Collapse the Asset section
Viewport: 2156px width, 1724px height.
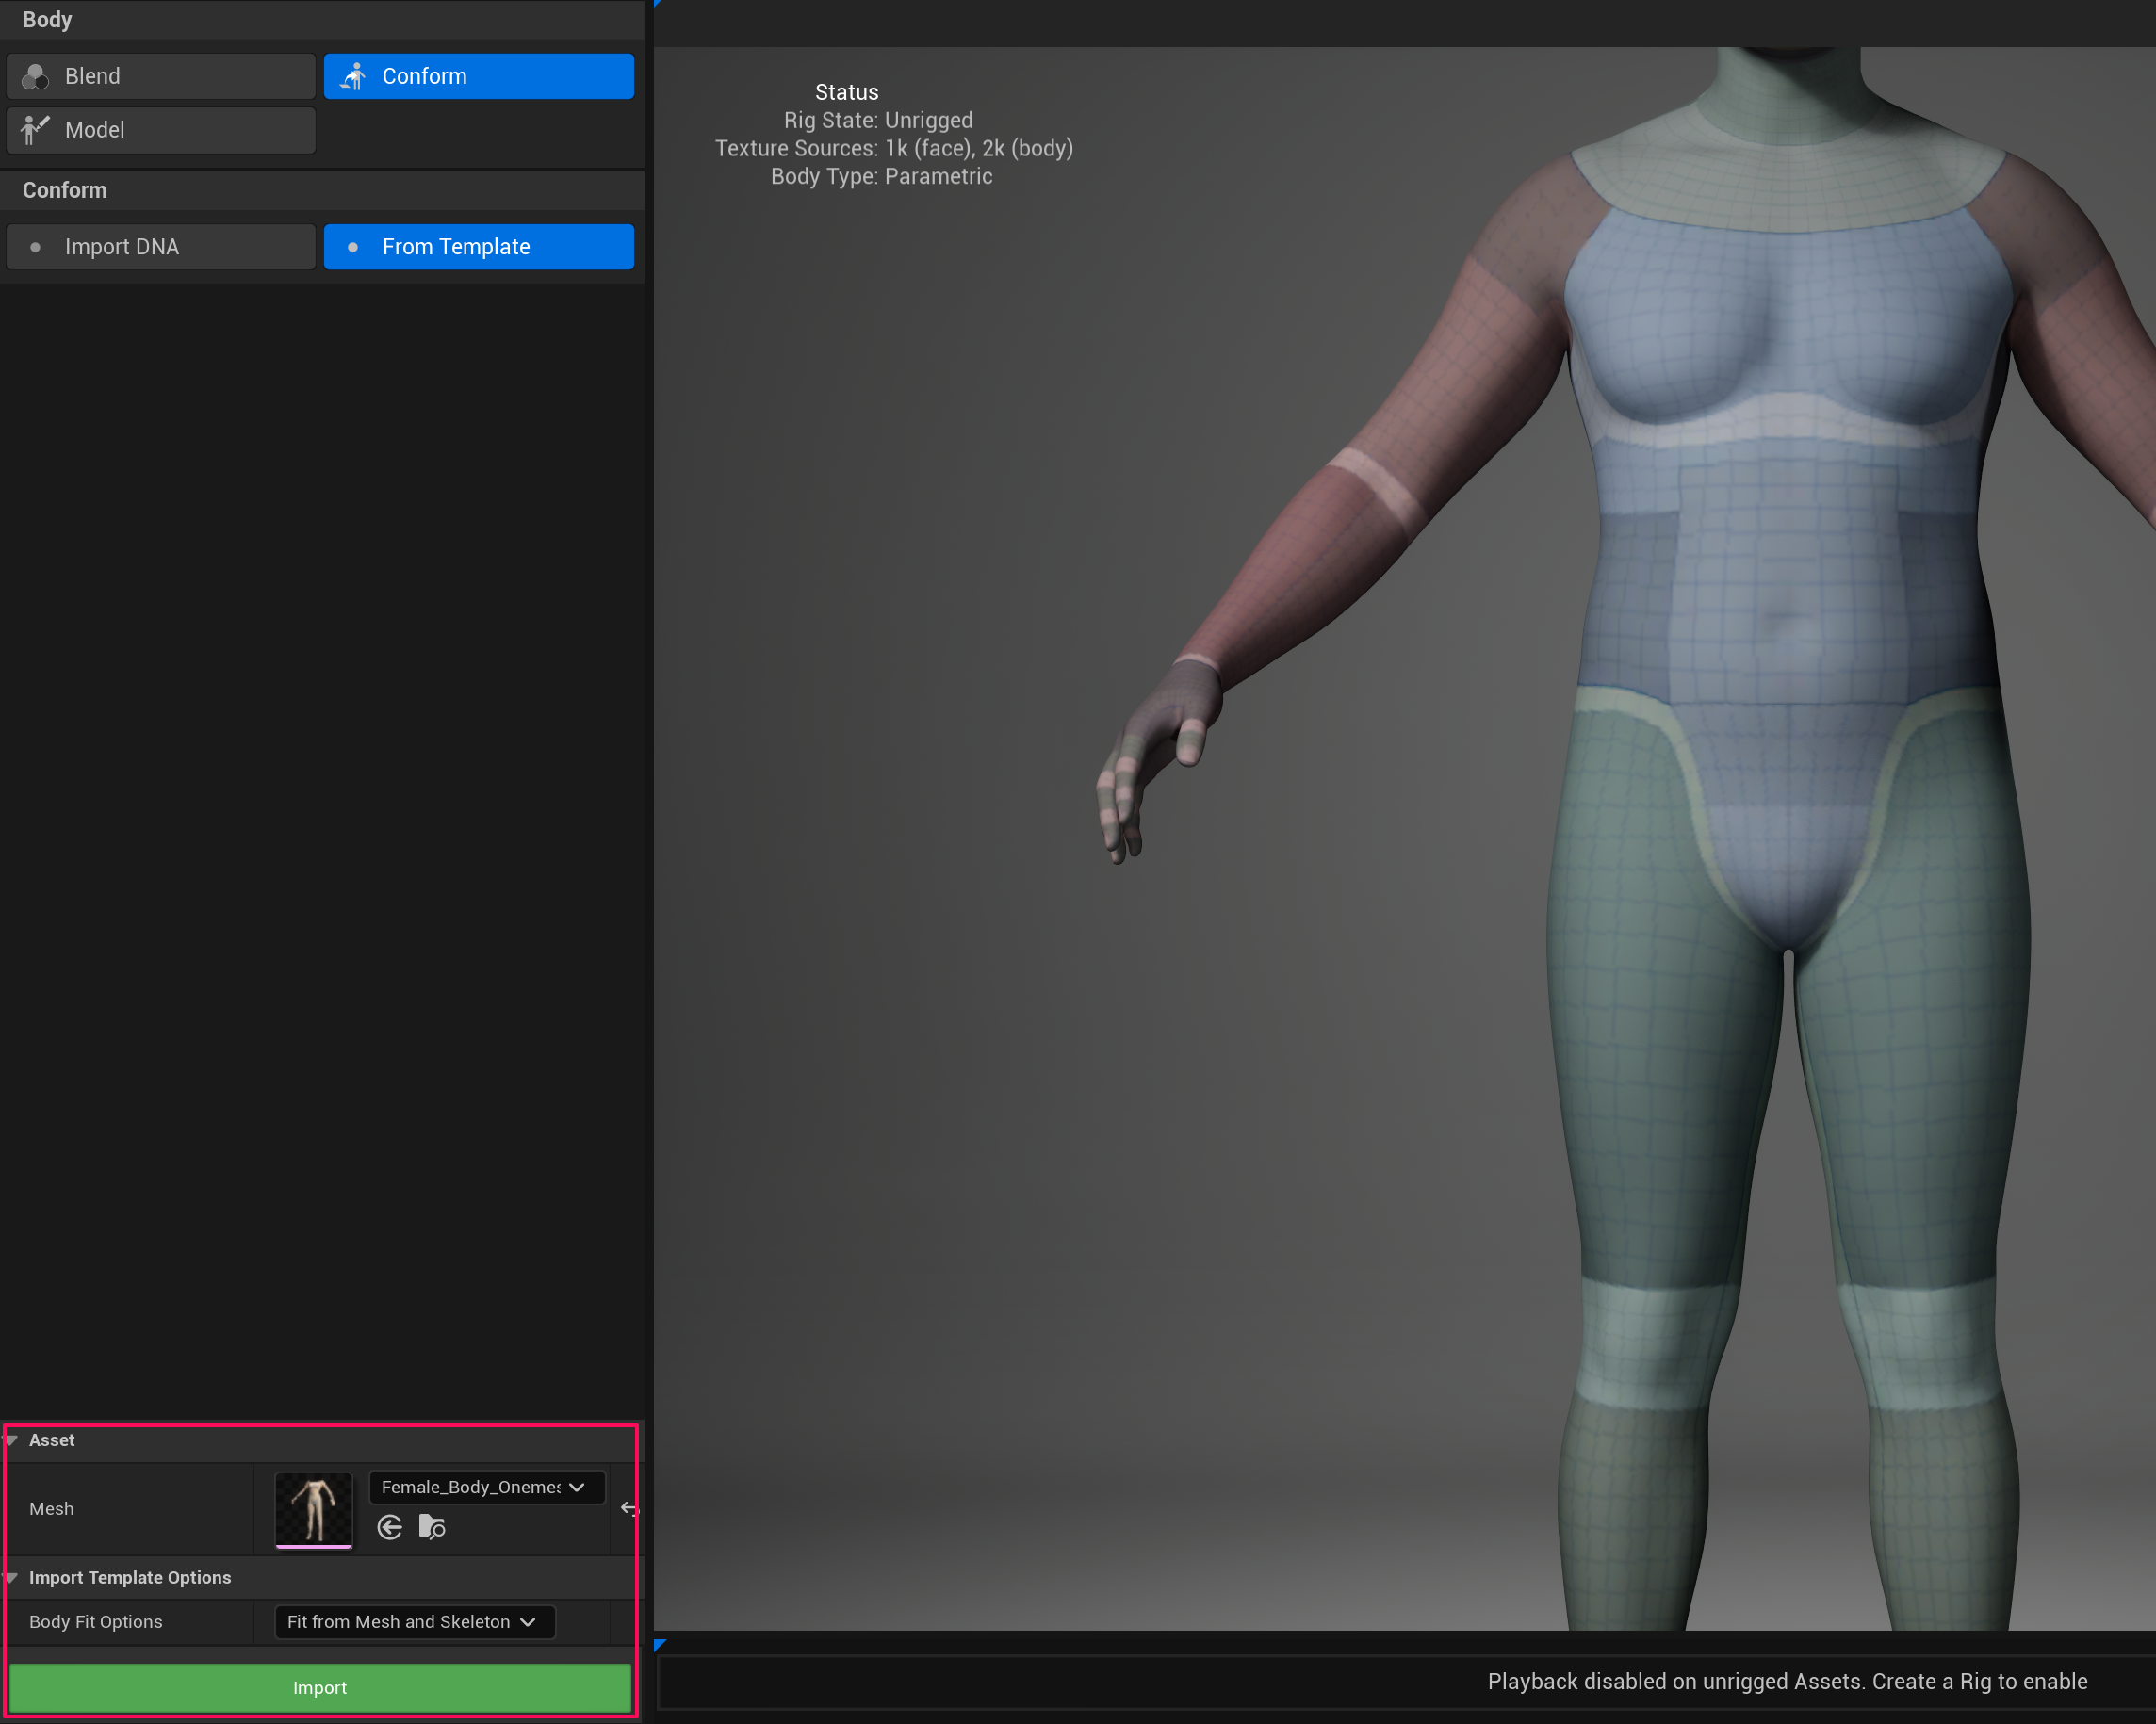click(x=12, y=1440)
